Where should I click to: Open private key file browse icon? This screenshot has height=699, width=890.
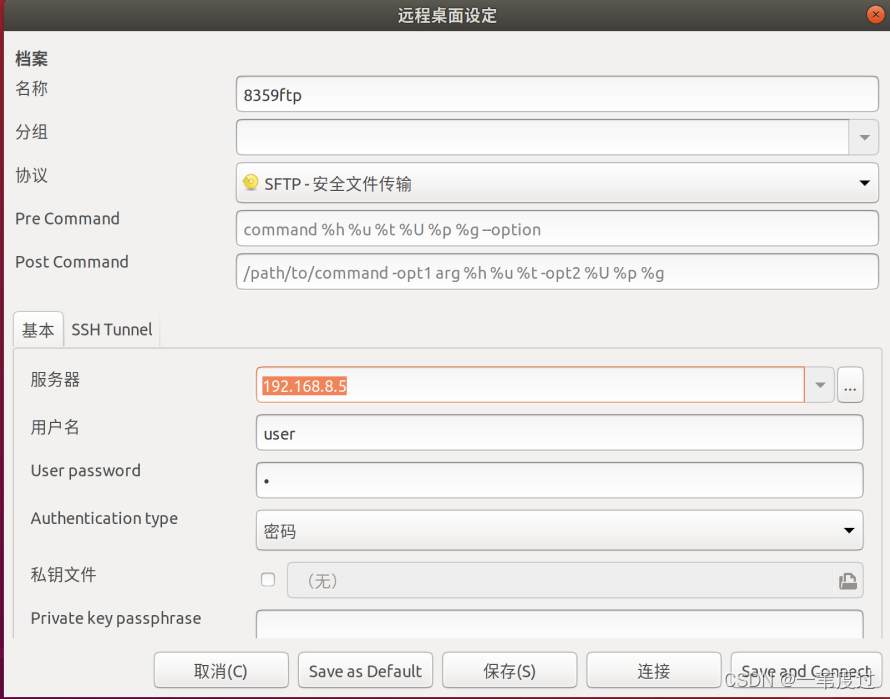[847, 580]
